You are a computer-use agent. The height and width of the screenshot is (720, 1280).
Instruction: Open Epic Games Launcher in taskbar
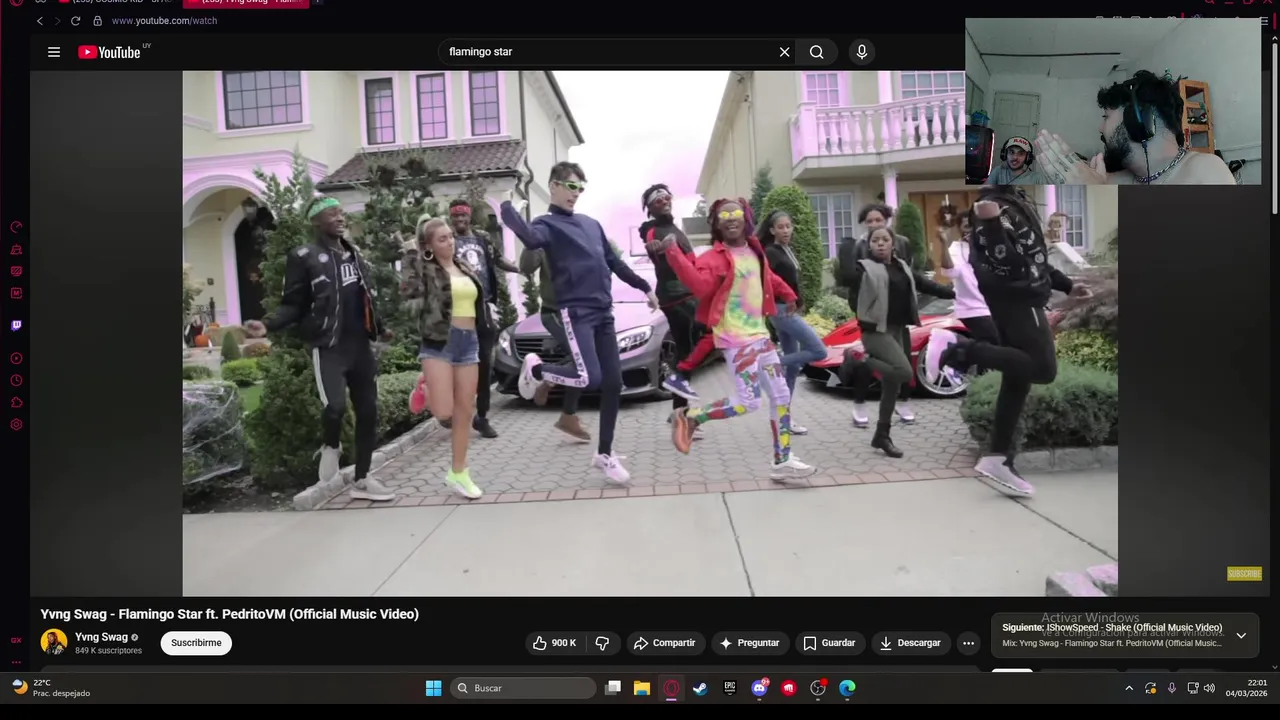[x=730, y=688]
